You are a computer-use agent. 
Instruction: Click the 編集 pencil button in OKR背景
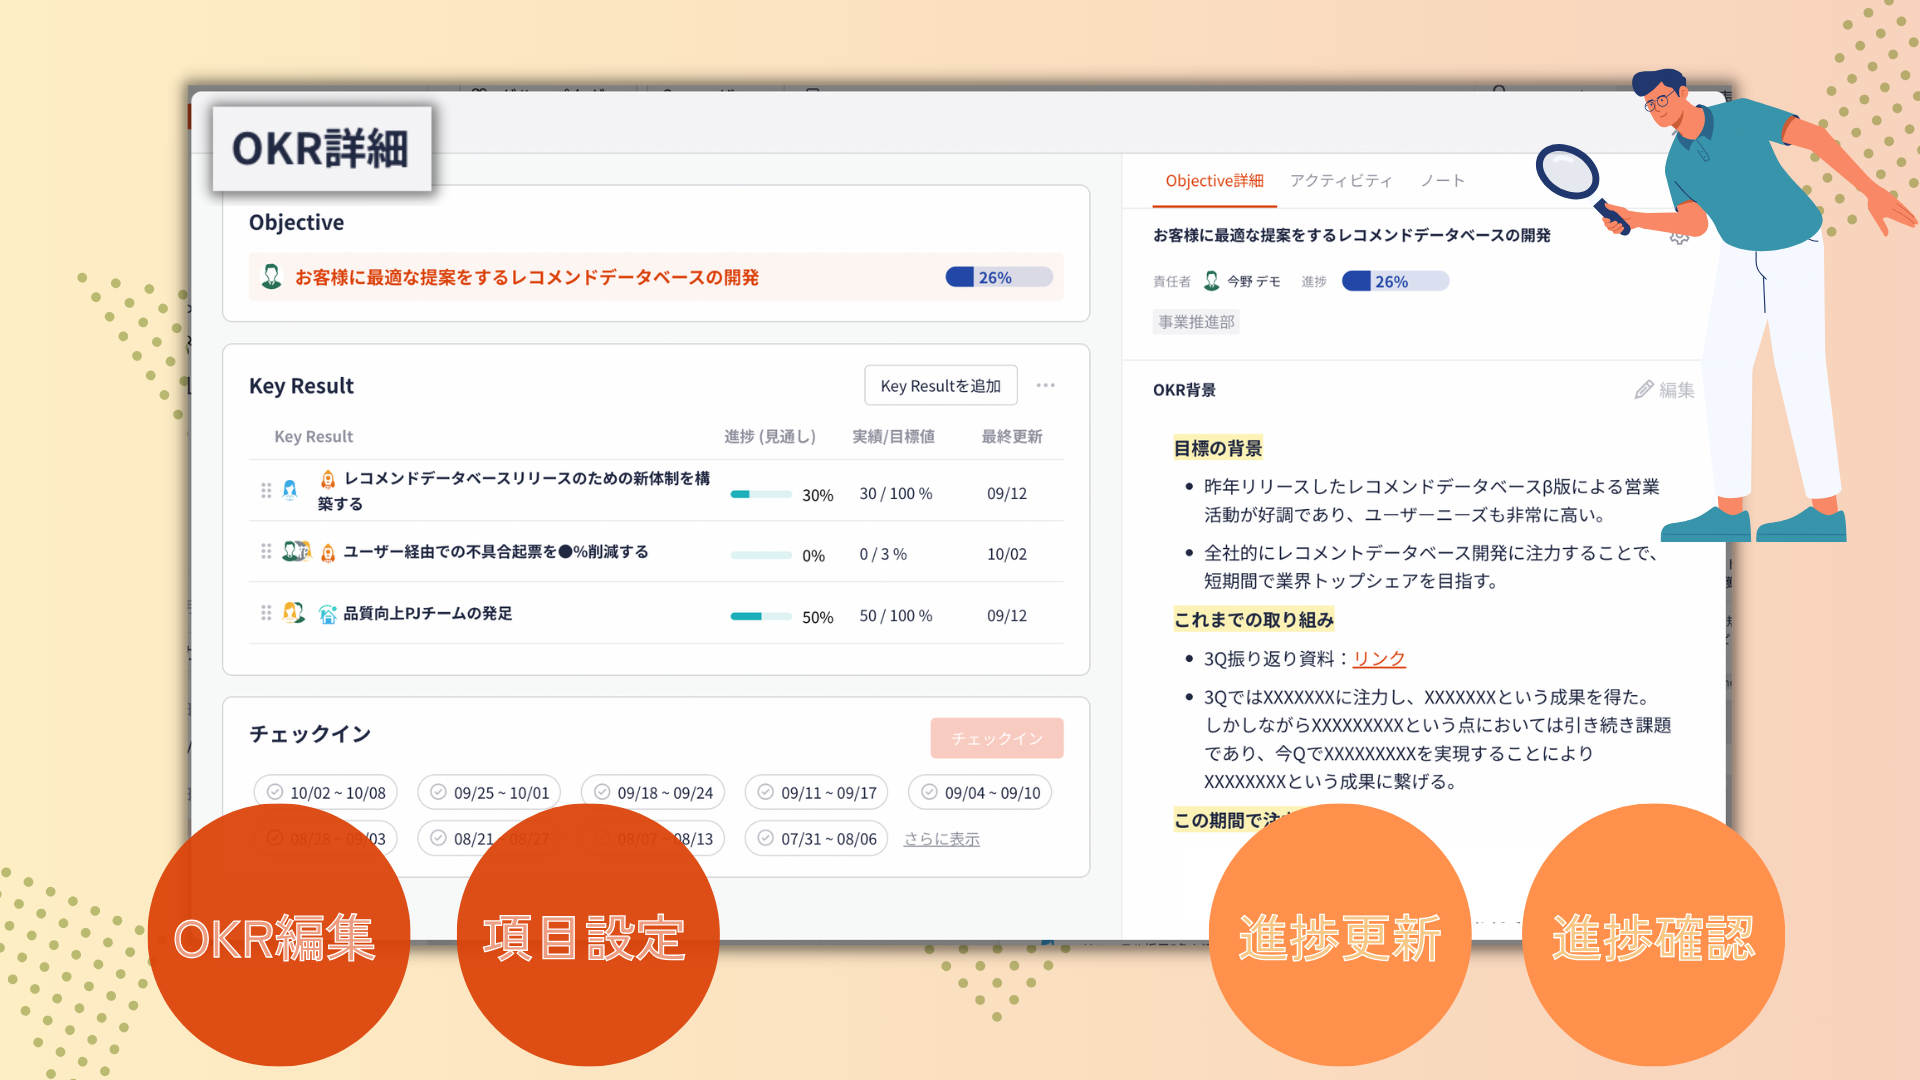click(1665, 390)
